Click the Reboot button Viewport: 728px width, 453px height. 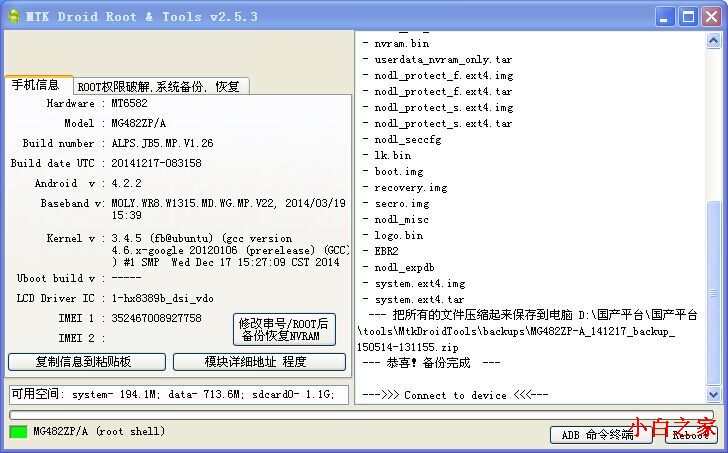tap(690, 435)
